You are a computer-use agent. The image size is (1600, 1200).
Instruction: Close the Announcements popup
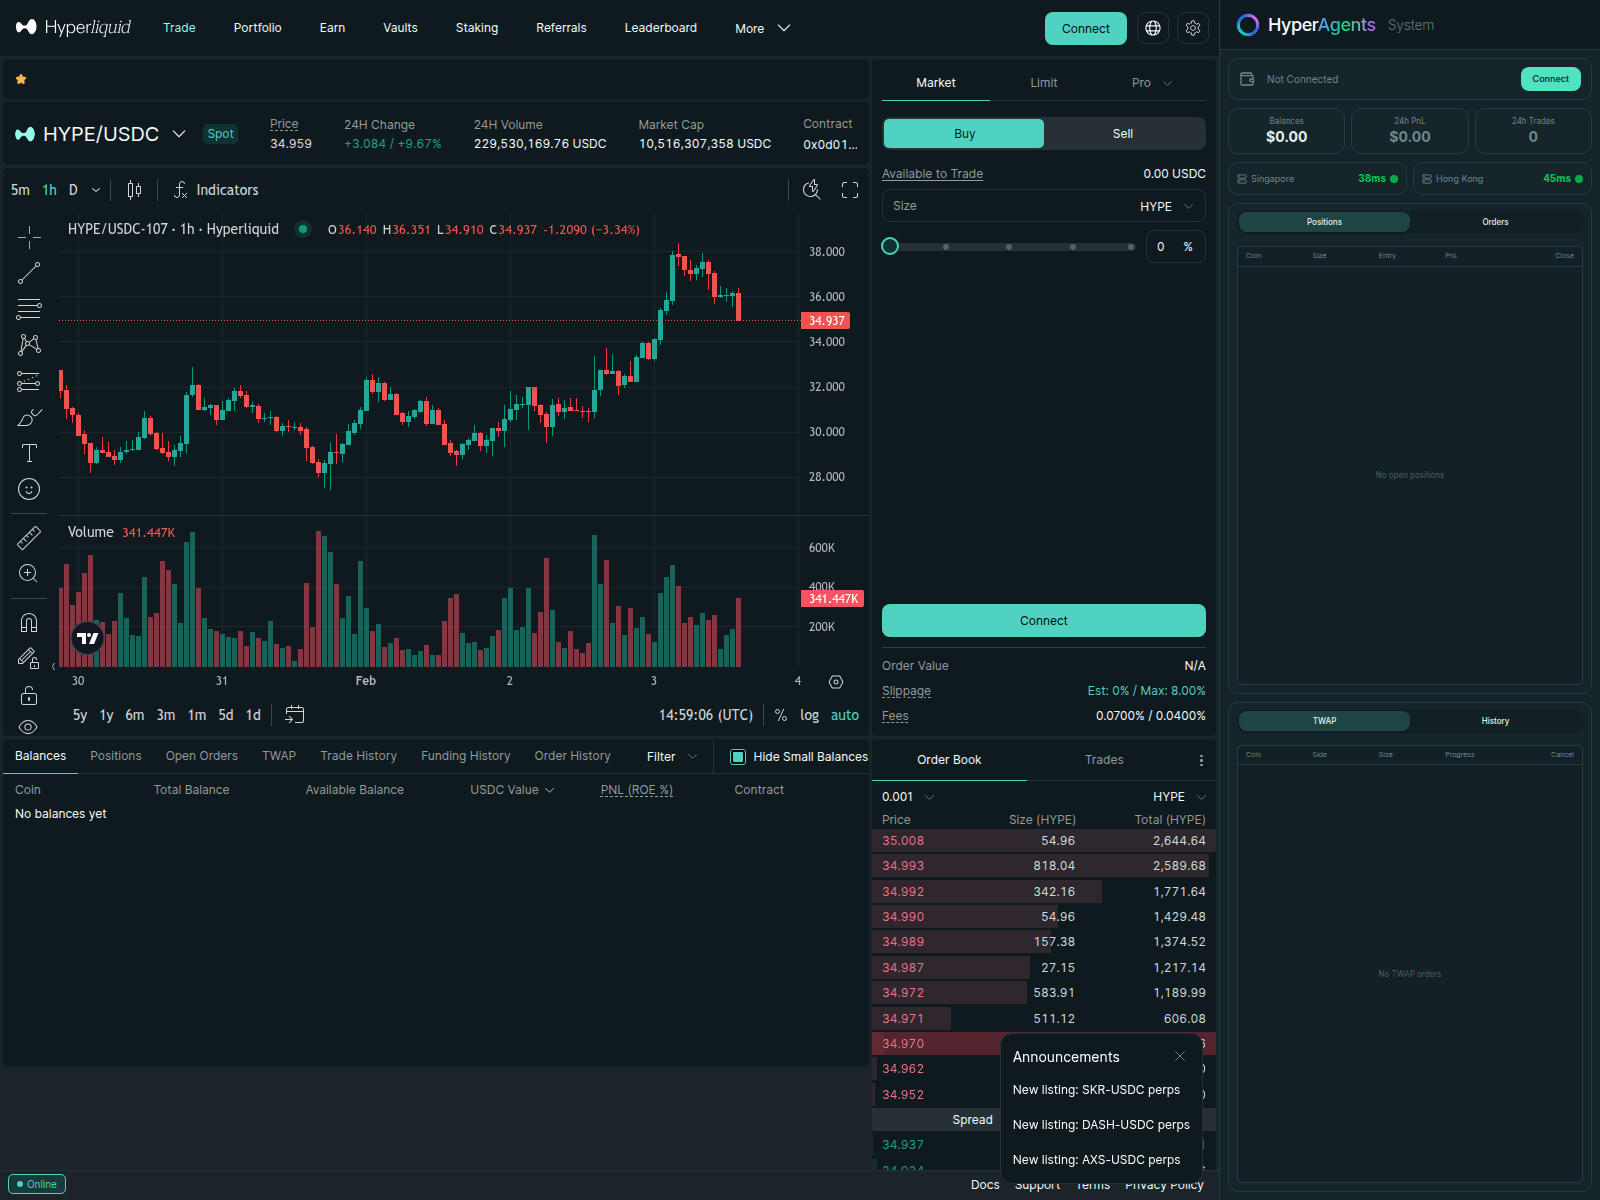coord(1180,1056)
